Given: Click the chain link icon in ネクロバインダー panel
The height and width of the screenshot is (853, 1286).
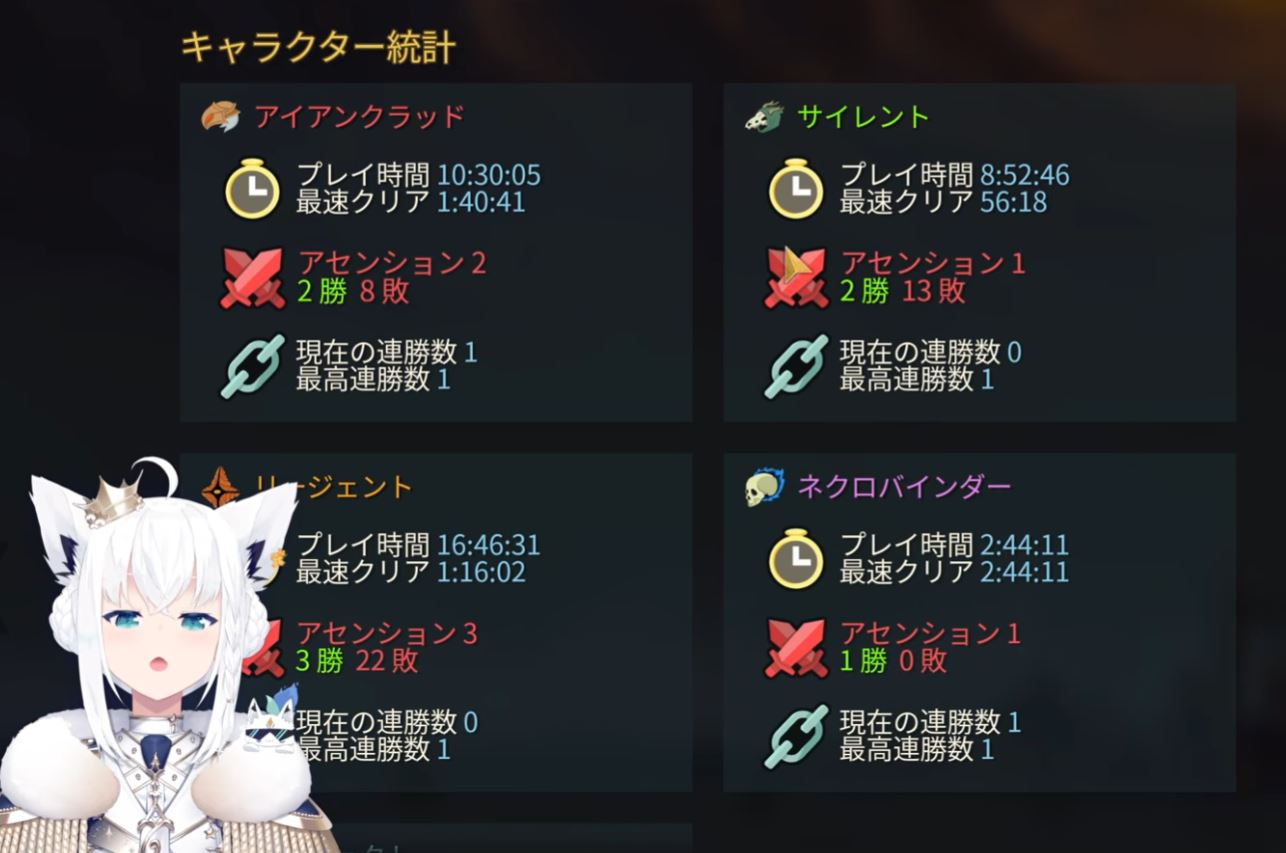Looking at the screenshot, I should click(x=796, y=736).
